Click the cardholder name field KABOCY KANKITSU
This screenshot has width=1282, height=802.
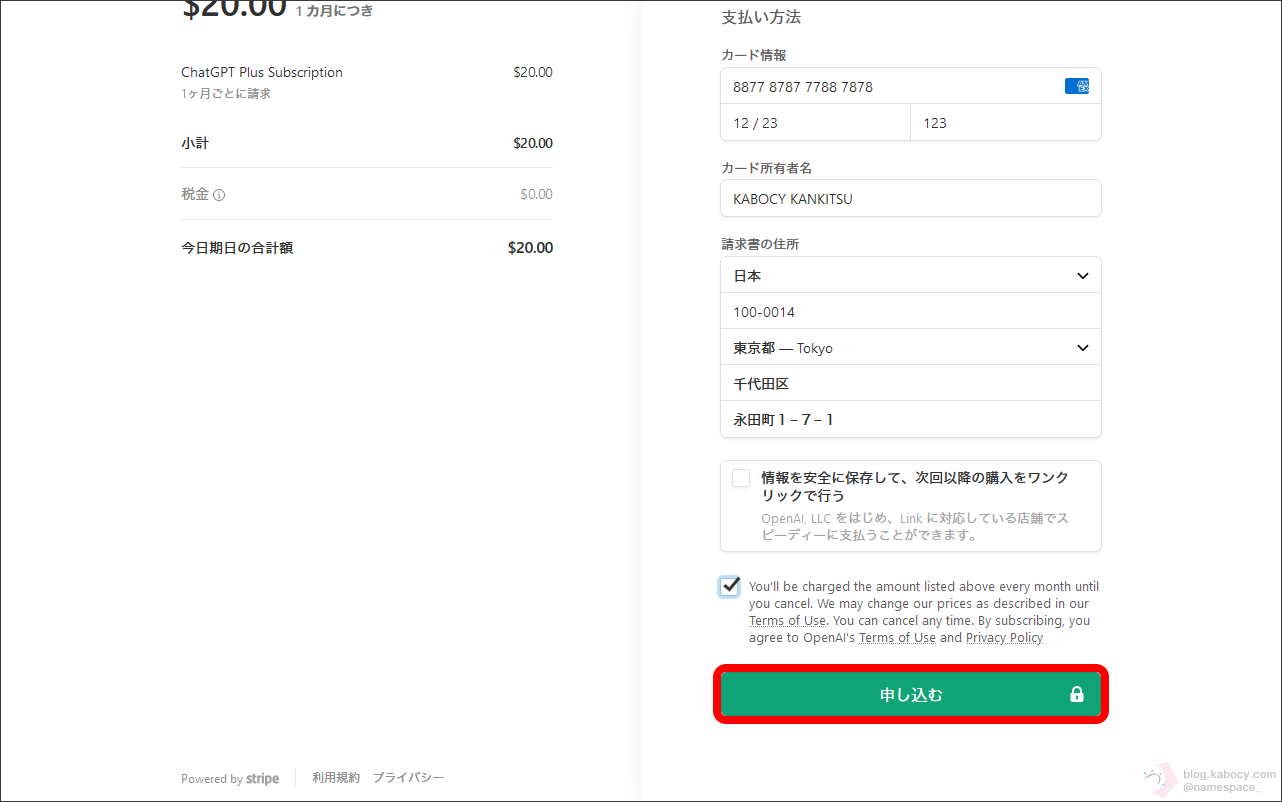910,198
